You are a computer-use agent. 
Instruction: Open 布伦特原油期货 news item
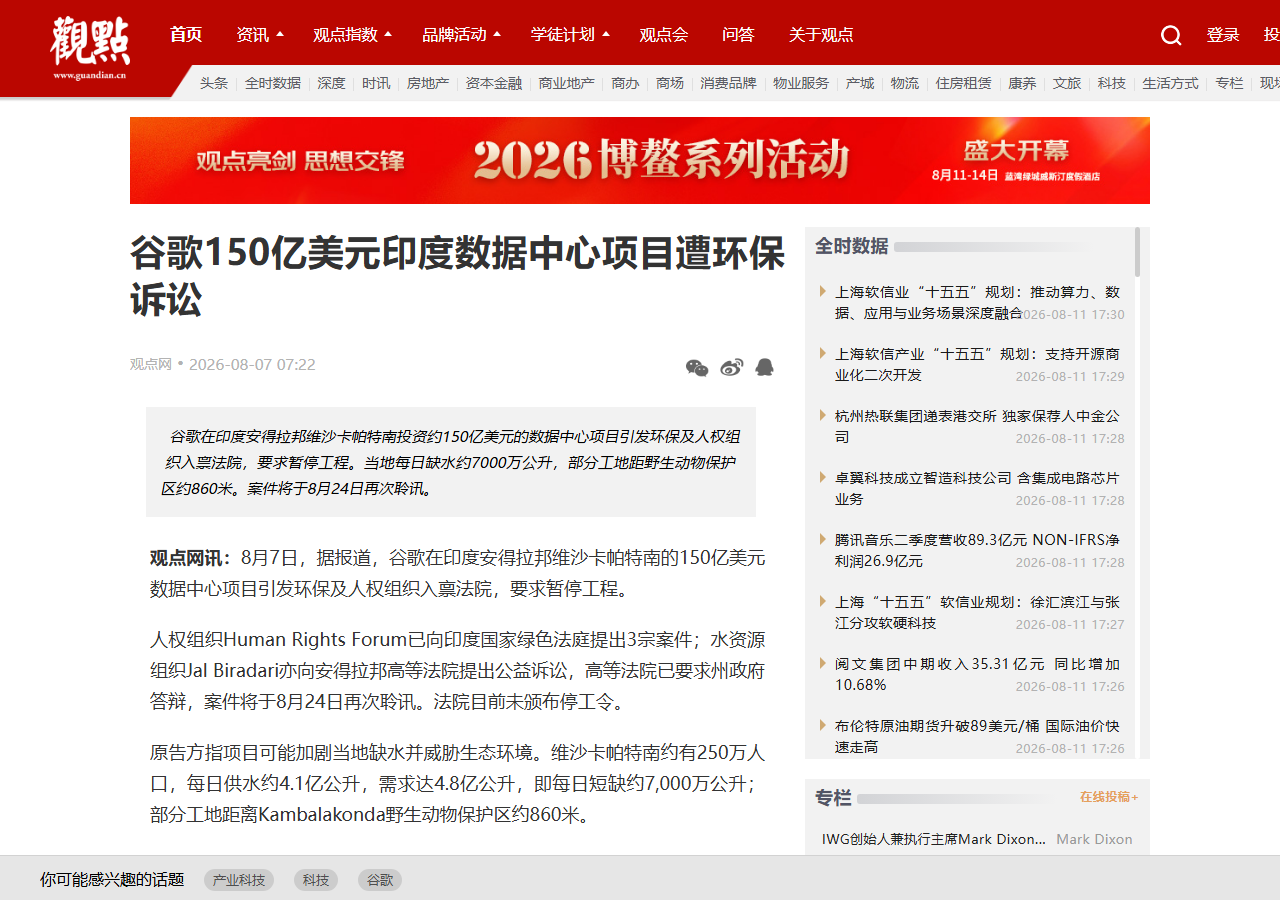coord(977,736)
